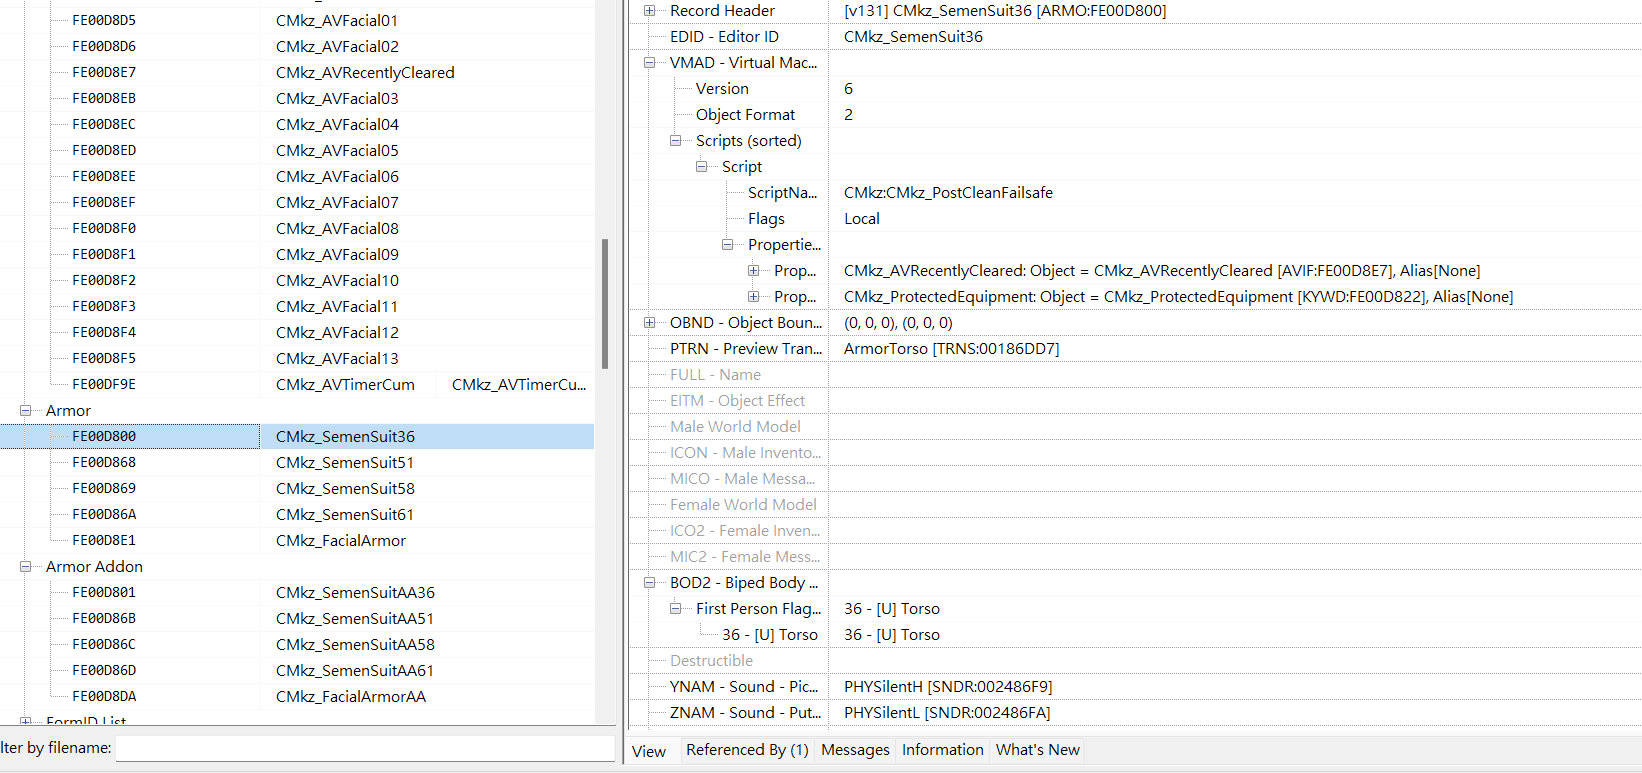Select record FE00D86A CMkz_SemenSuit61
This screenshot has width=1642, height=773.
click(x=297, y=515)
